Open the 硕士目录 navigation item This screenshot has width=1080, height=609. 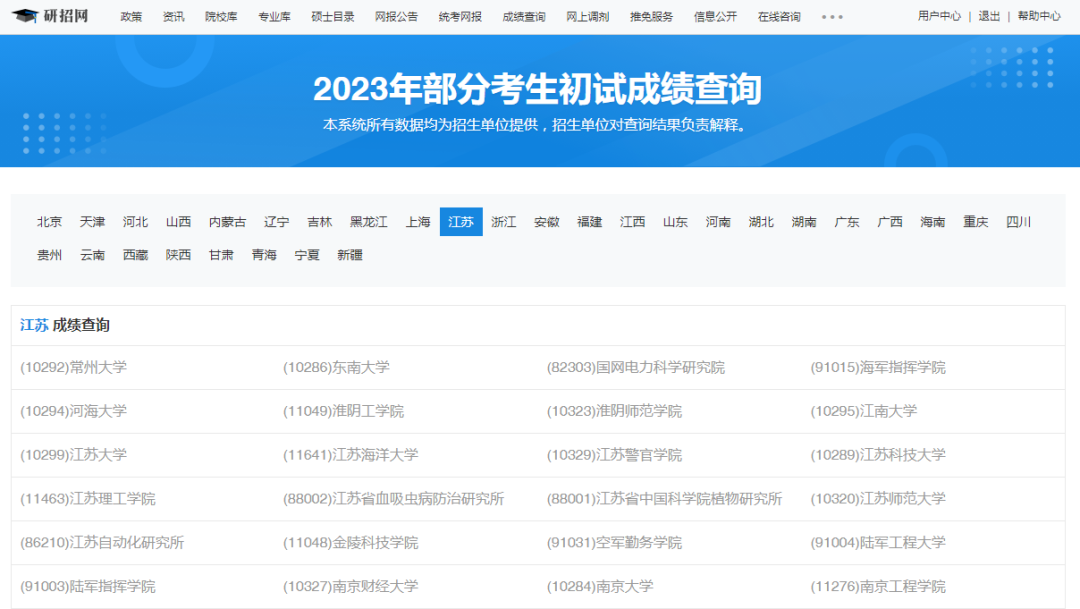pos(332,16)
